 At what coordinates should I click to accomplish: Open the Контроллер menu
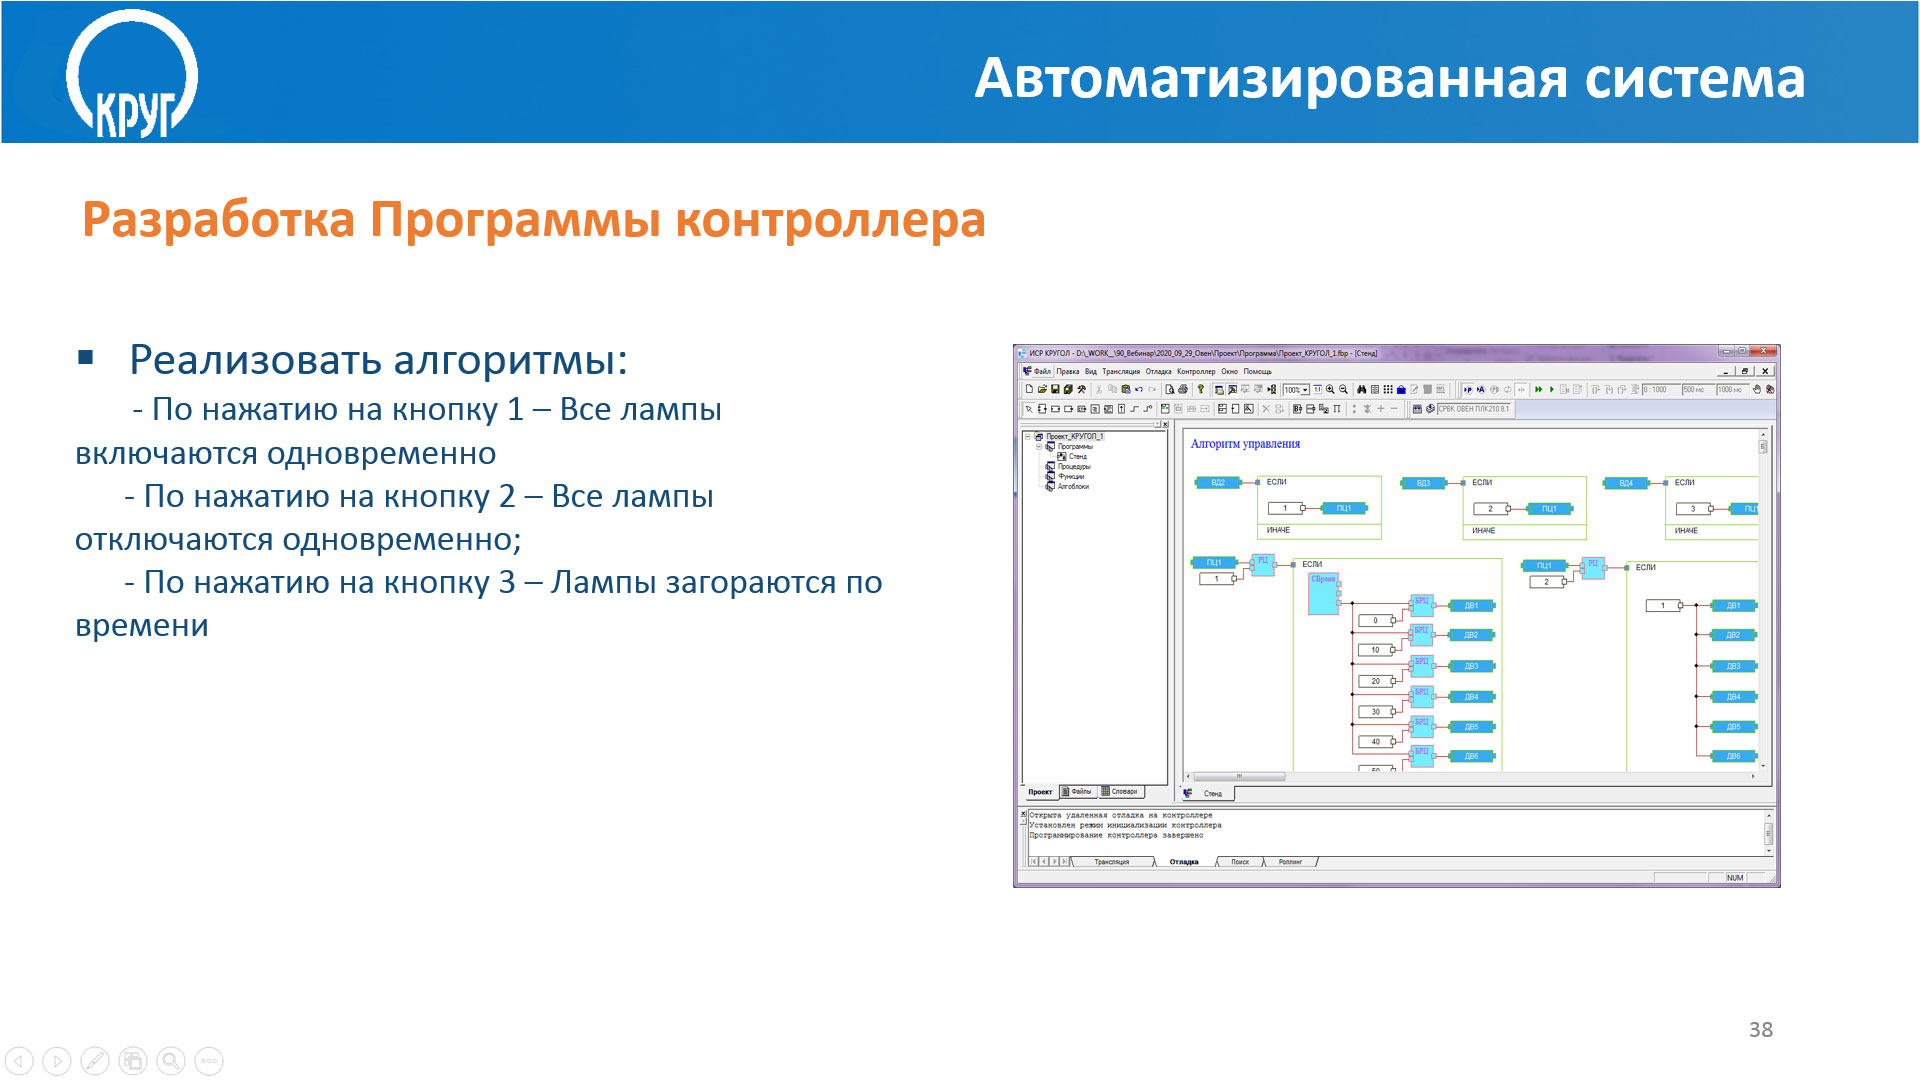click(1196, 371)
